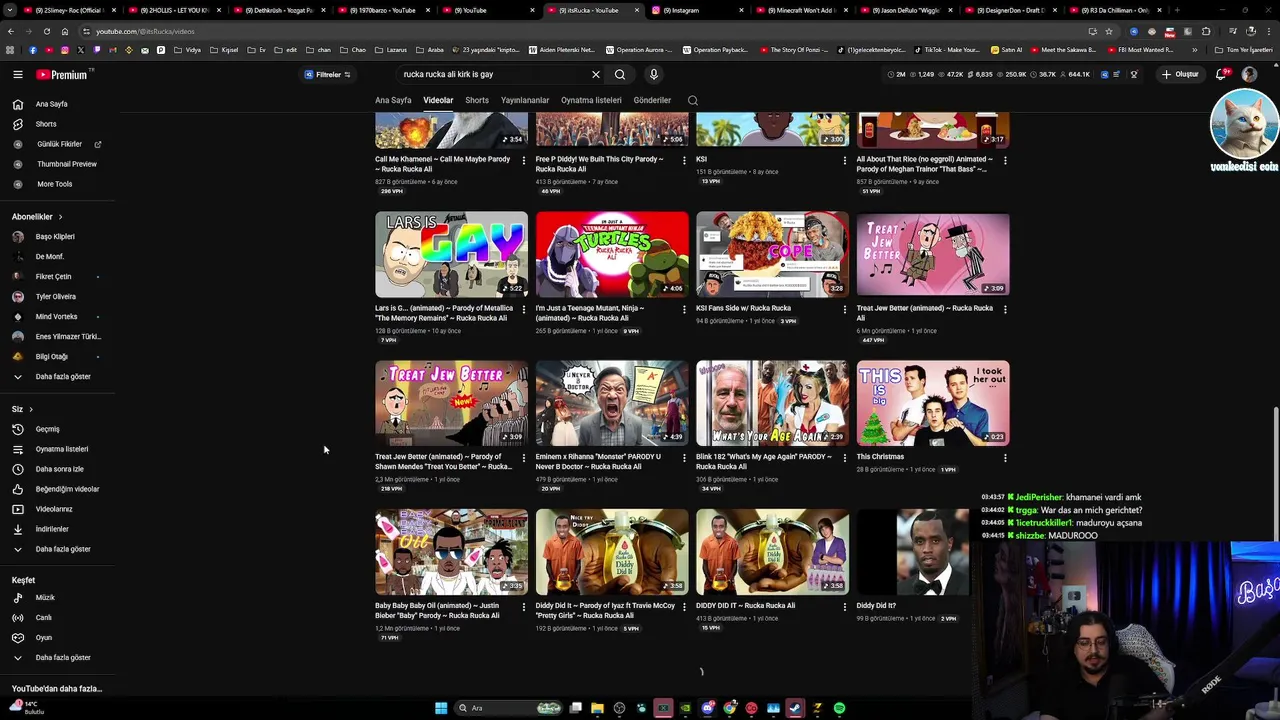Open the Filtreler filter dropdown
The image size is (1280, 720).
[328, 75]
